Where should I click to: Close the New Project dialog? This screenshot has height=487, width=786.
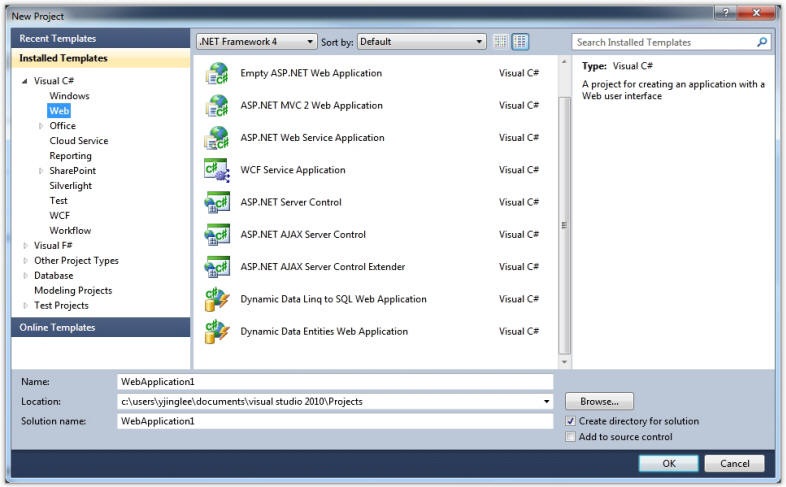pyautogui.click(x=756, y=13)
